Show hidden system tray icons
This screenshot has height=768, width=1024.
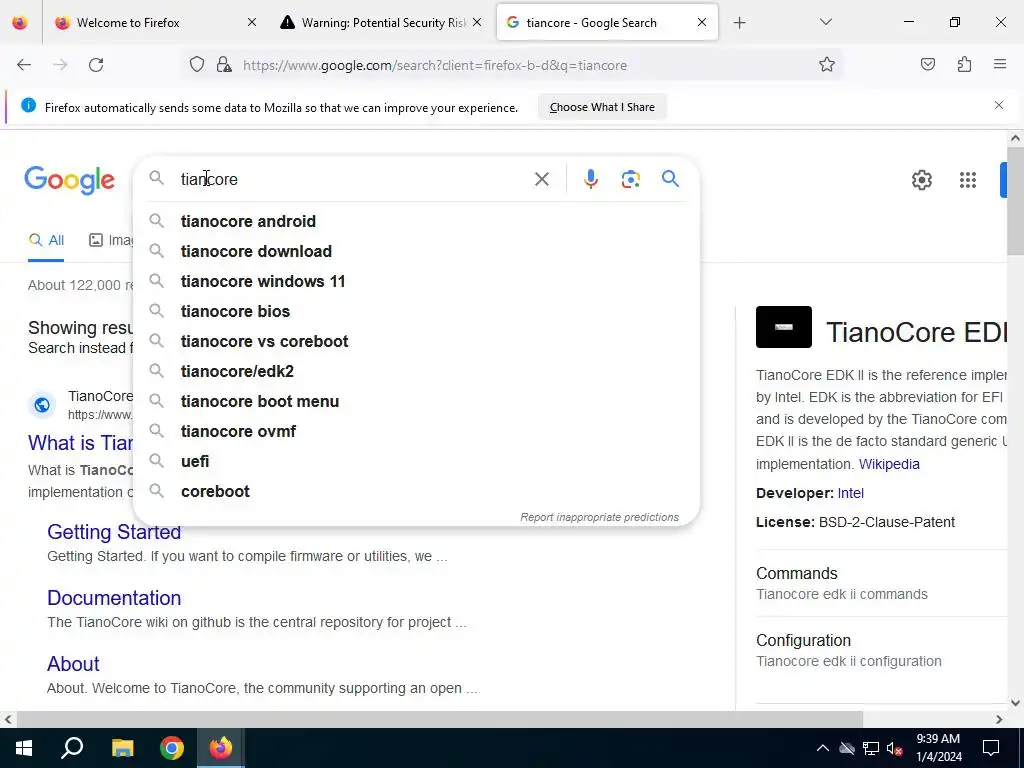[822, 748]
